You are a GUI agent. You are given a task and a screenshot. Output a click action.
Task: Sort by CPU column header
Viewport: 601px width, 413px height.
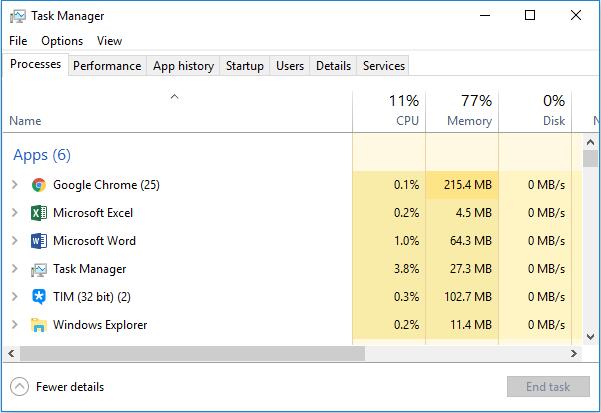tap(390, 111)
